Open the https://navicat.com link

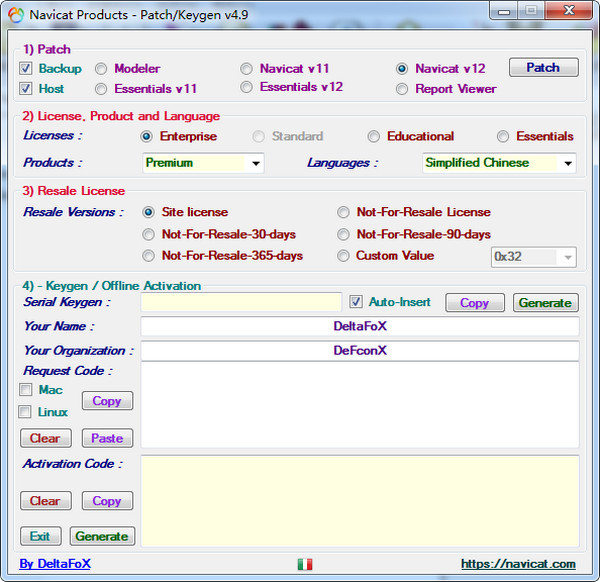pyautogui.click(x=518, y=564)
